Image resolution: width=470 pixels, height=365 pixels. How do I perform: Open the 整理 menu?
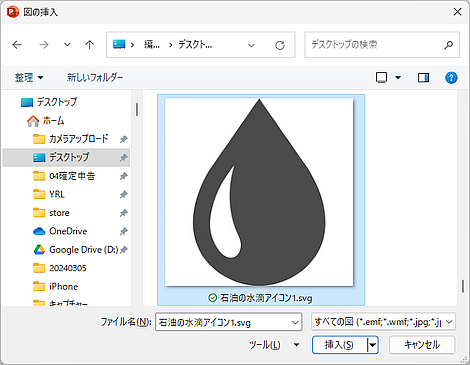[29, 78]
